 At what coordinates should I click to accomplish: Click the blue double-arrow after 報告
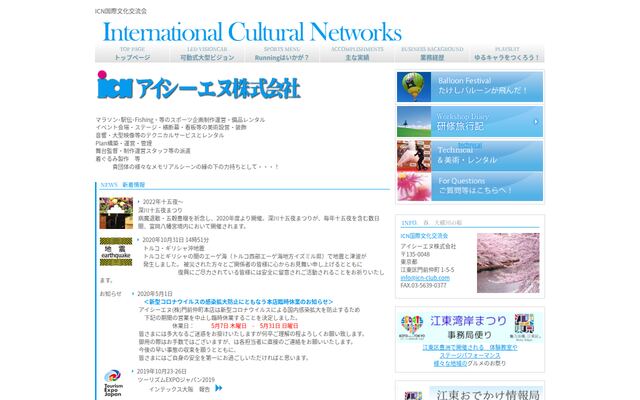tap(219, 388)
